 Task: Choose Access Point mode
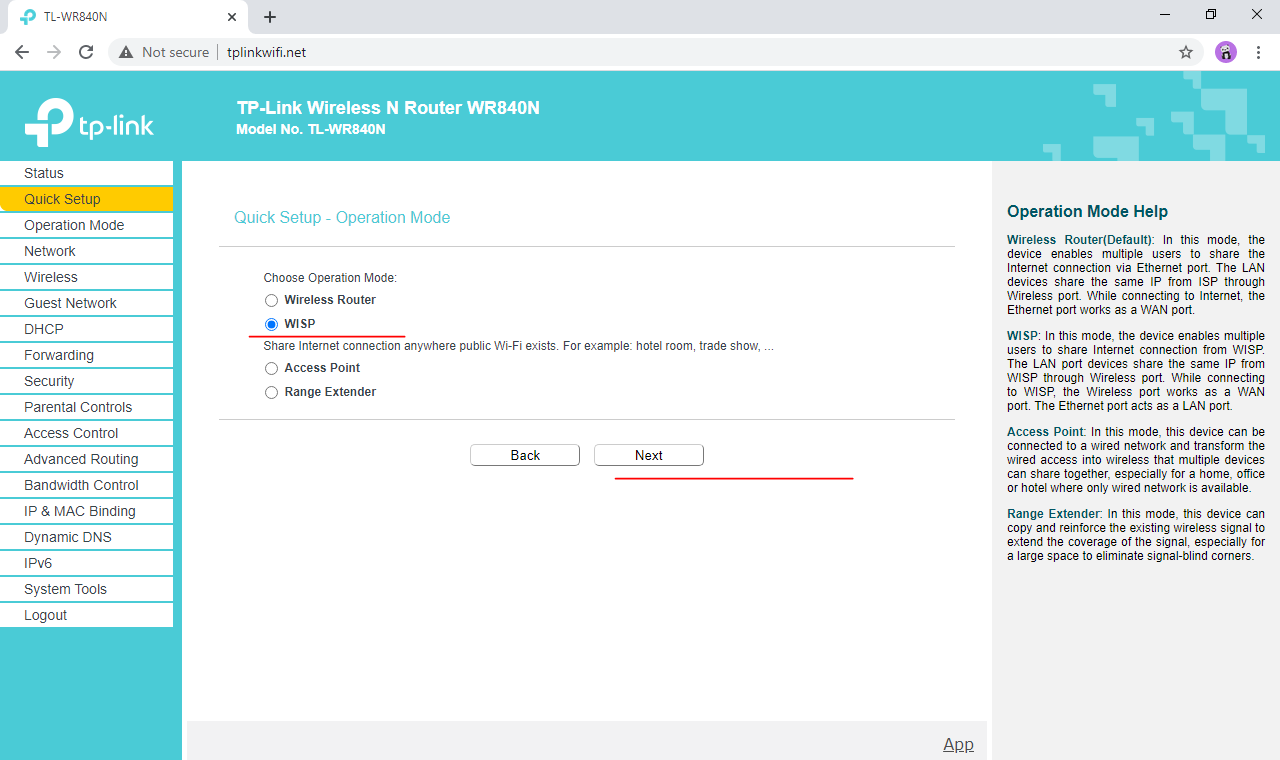coord(271,368)
